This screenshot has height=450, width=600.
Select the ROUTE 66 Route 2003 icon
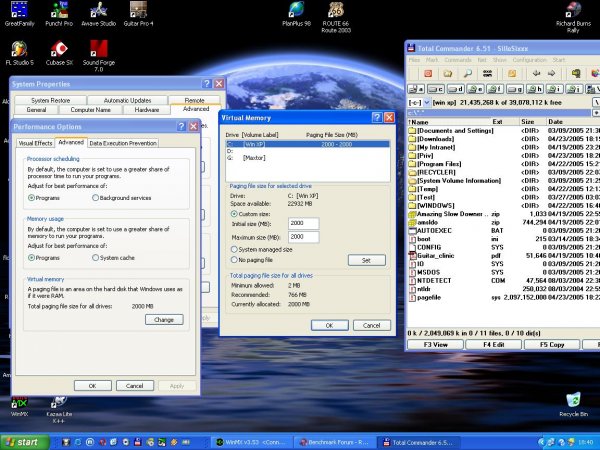click(336, 17)
